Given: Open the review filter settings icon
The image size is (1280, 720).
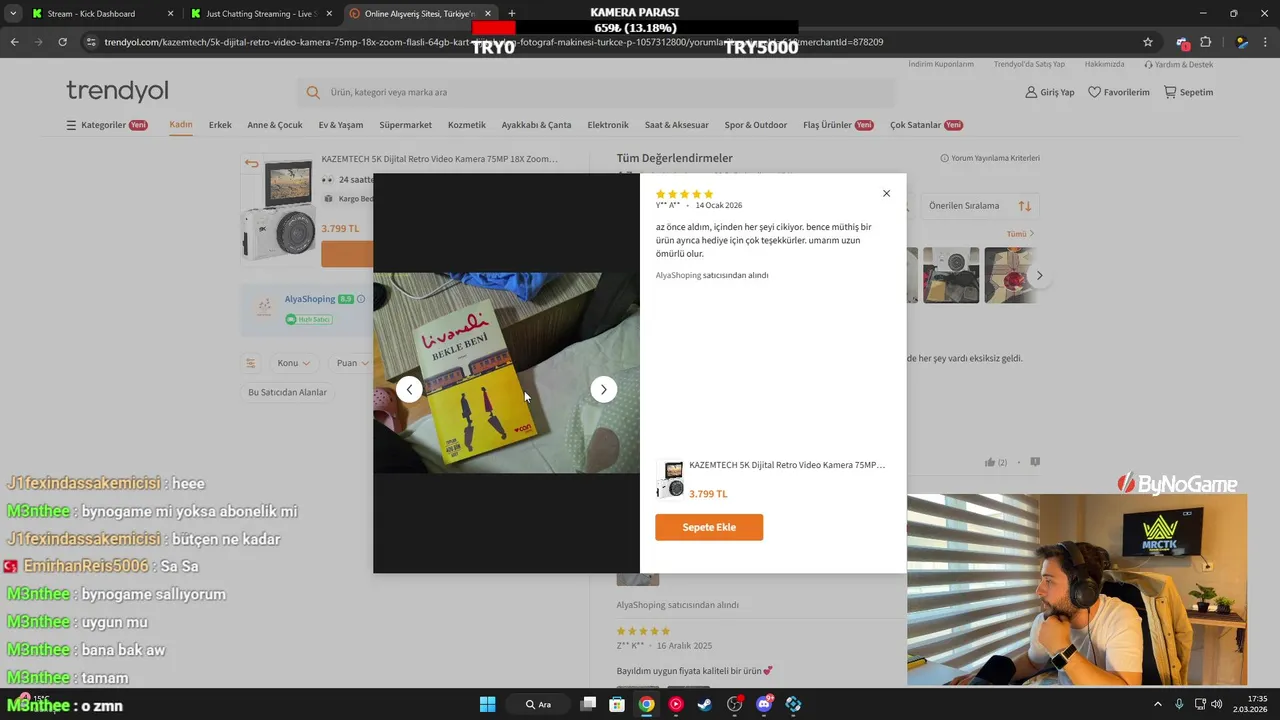Looking at the screenshot, I should point(251,363).
